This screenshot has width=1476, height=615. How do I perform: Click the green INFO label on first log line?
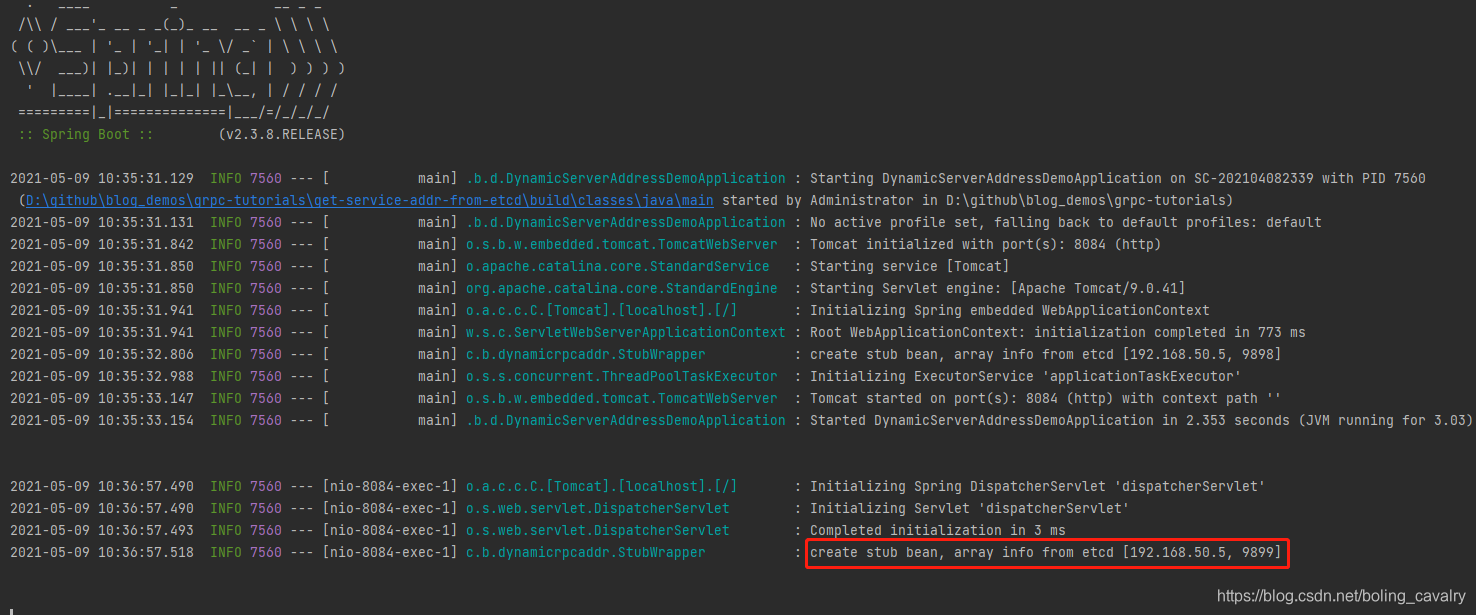pos(225,178)
